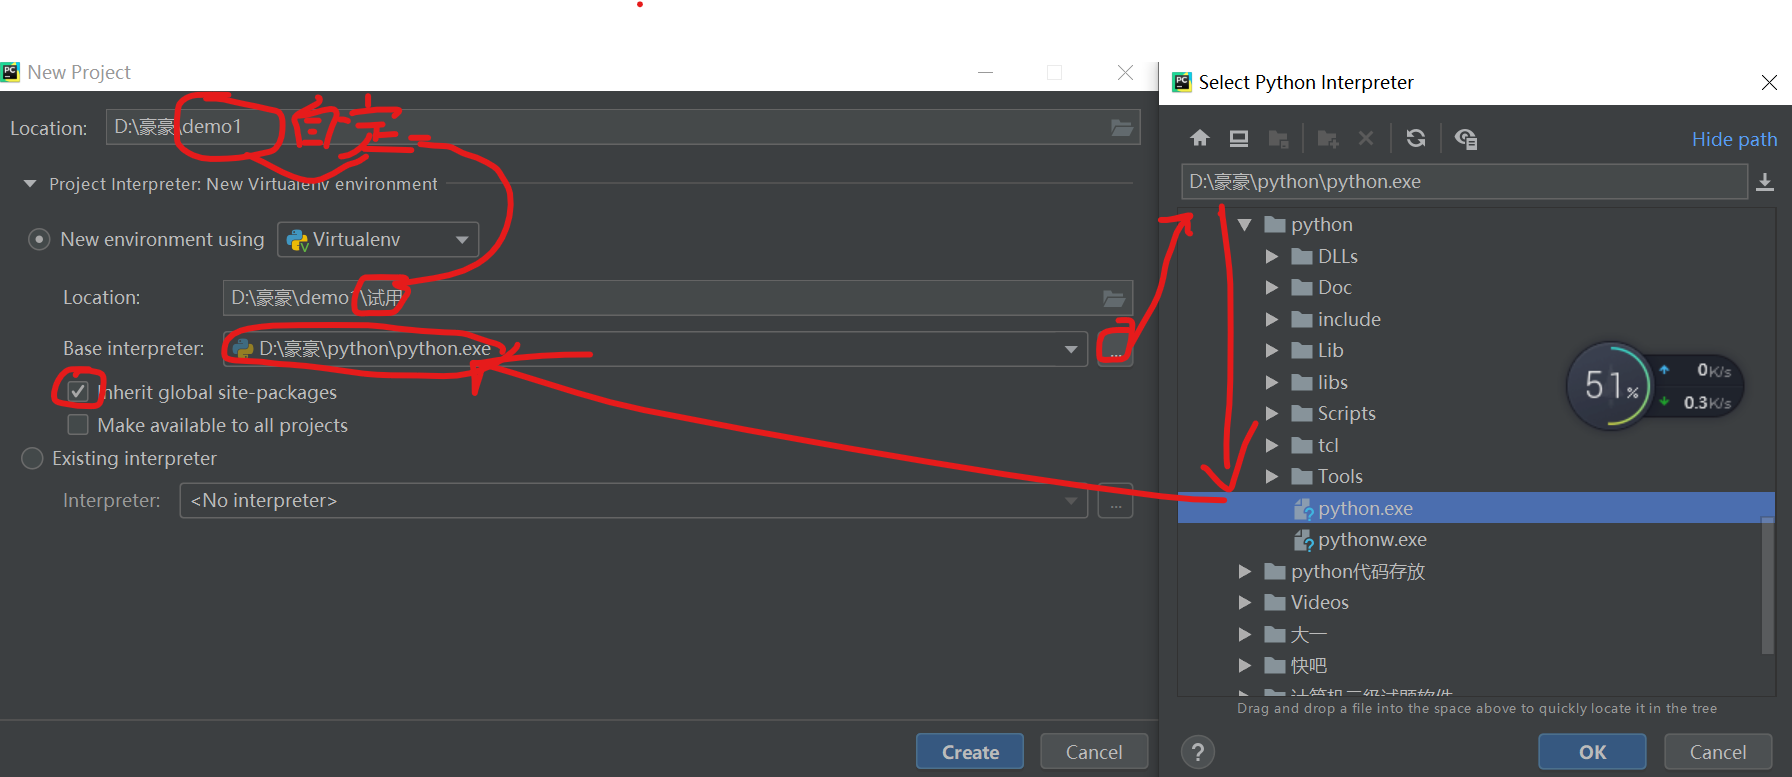Screen dimensions: 1792x777
Task: Click Cancel in Select Python Interpreter dialog
Action: (1718, 752)
